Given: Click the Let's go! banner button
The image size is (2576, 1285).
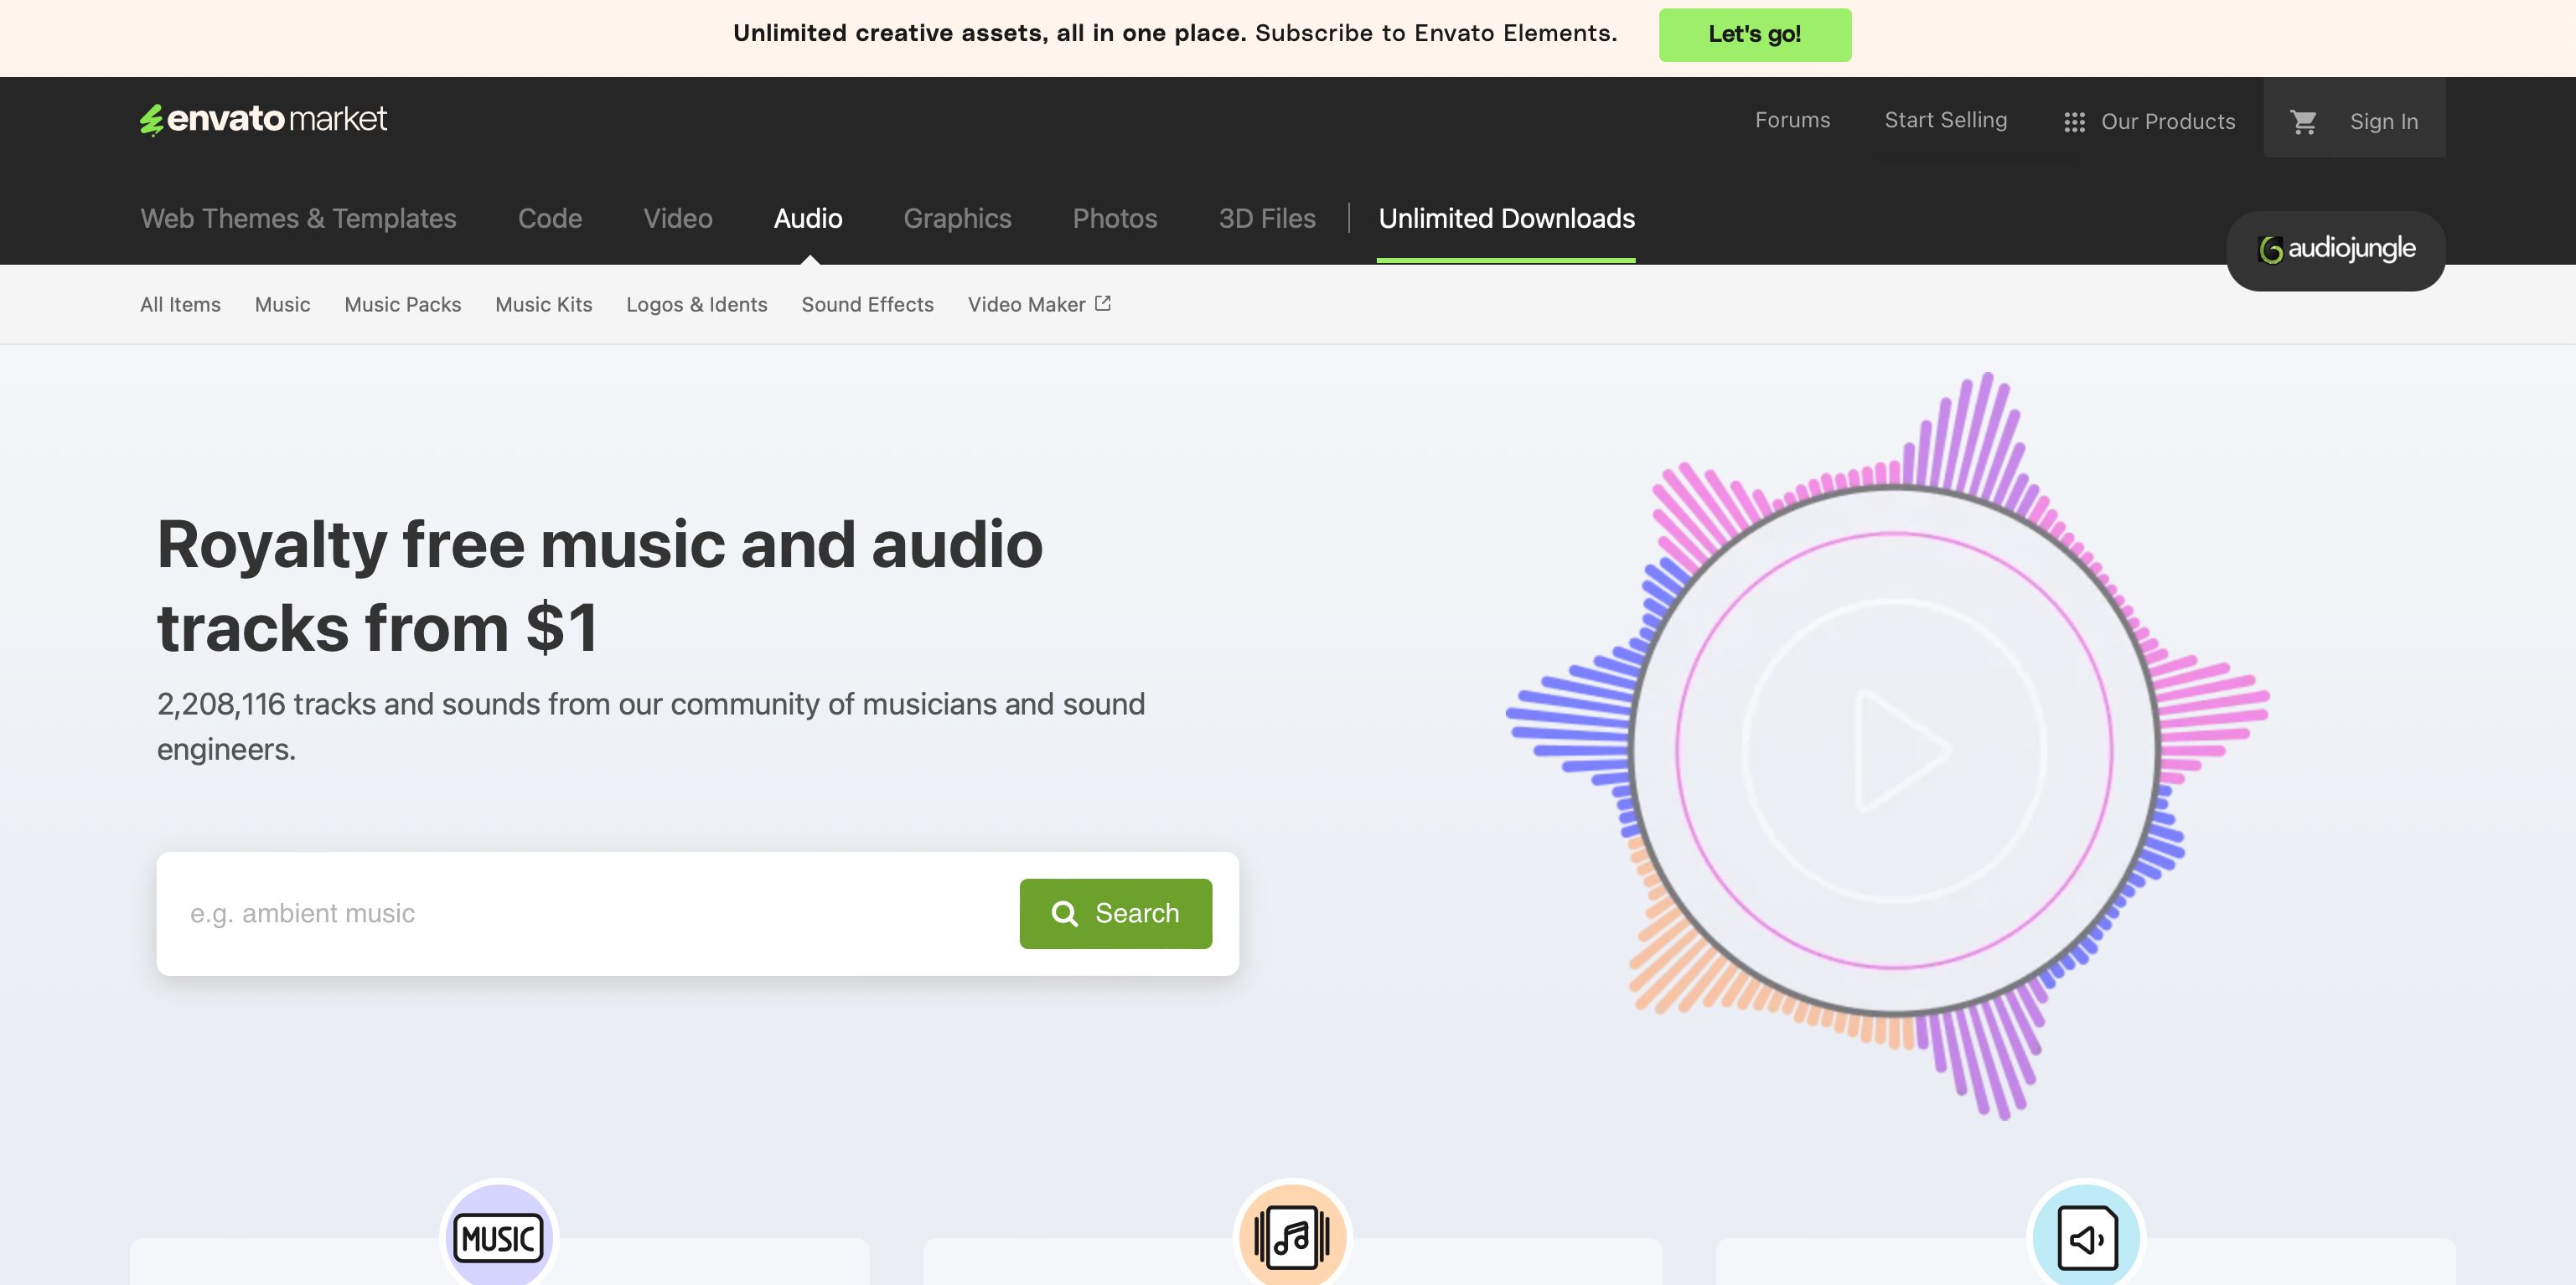Looking at the screenshot, I should point(1754,34).
